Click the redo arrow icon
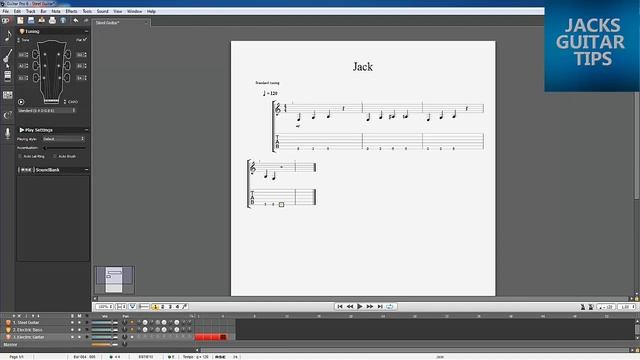640x360 pixels. (x=86, y=20)
